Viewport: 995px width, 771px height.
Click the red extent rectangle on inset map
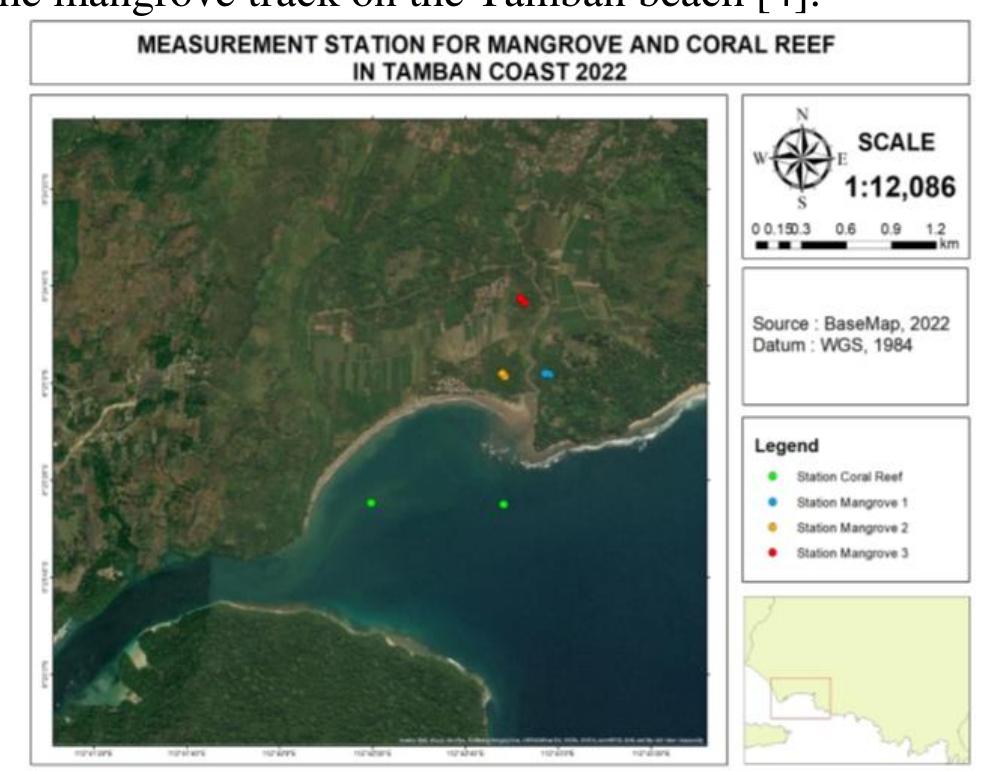[801, 698]
